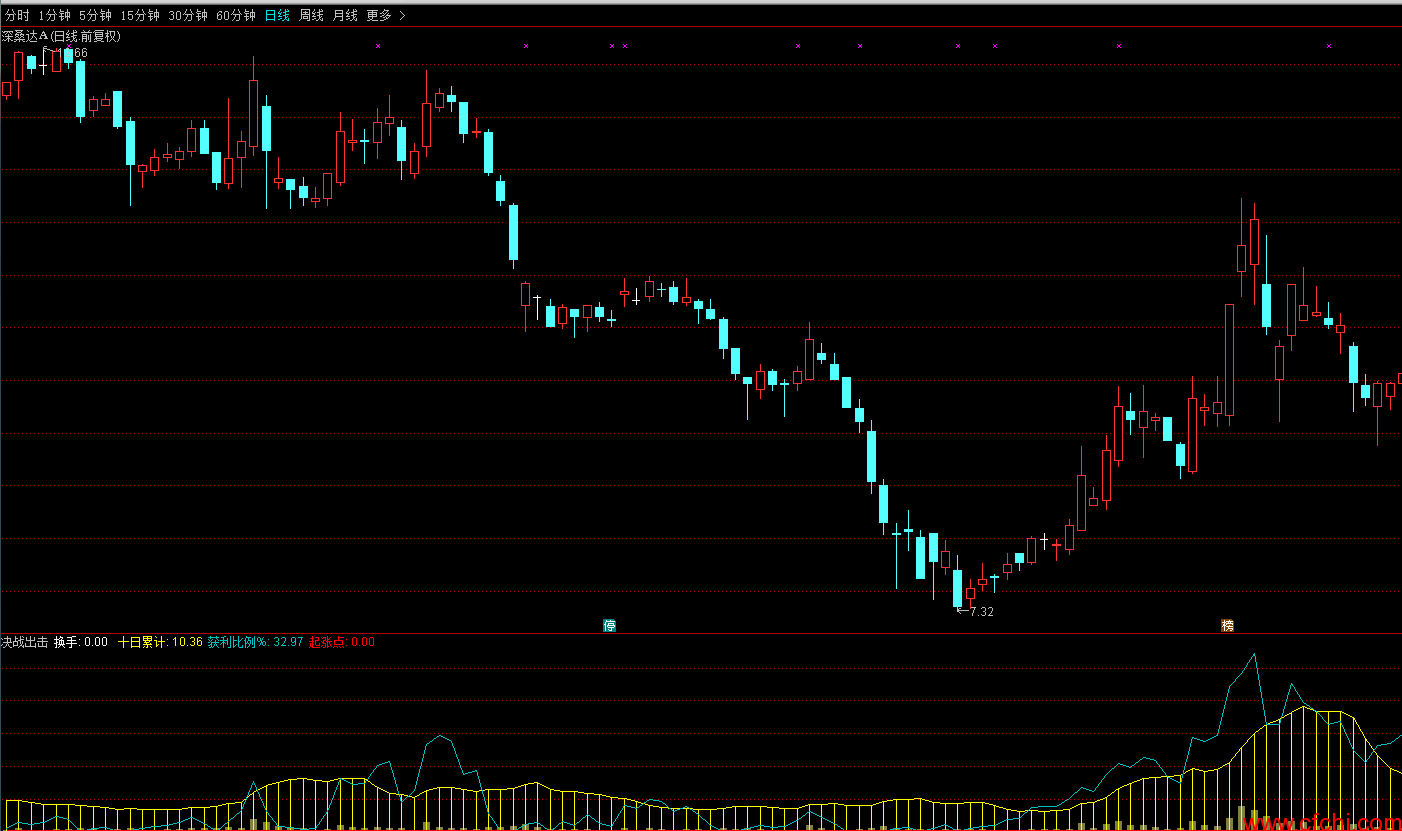Click the 榜 ranking marker icon
This screenshot has width=1402, height=831.
pos(1227,626)
